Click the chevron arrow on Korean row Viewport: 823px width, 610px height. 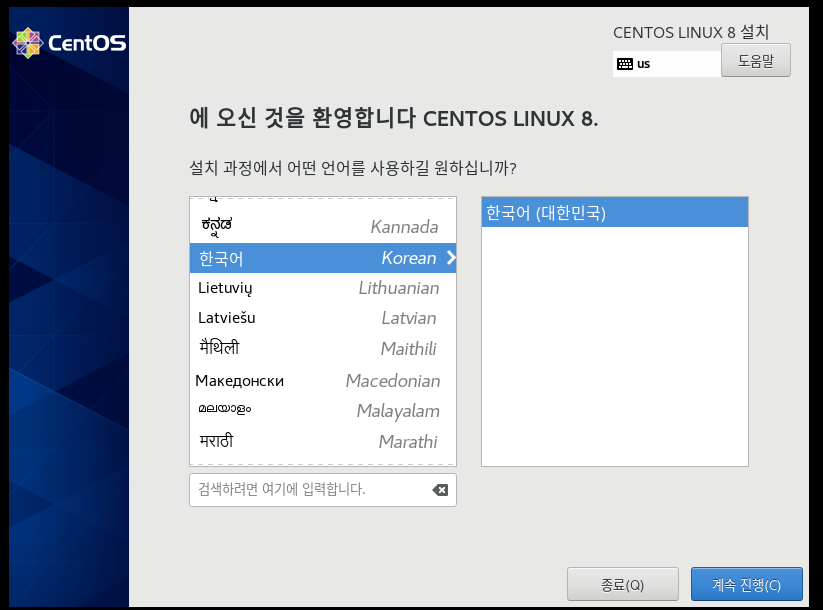[451, 258]
